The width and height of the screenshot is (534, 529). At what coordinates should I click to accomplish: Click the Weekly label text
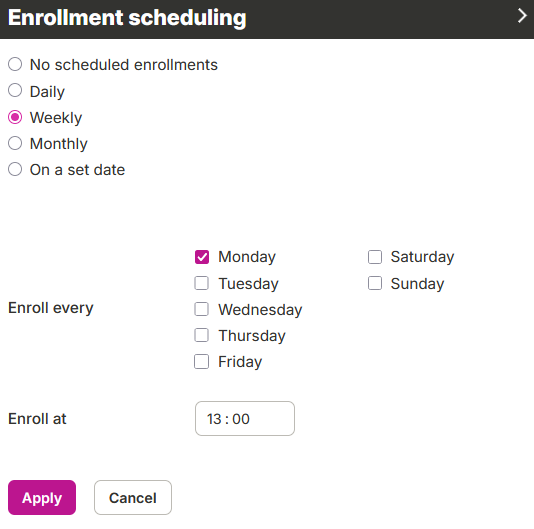pos(56,118)
